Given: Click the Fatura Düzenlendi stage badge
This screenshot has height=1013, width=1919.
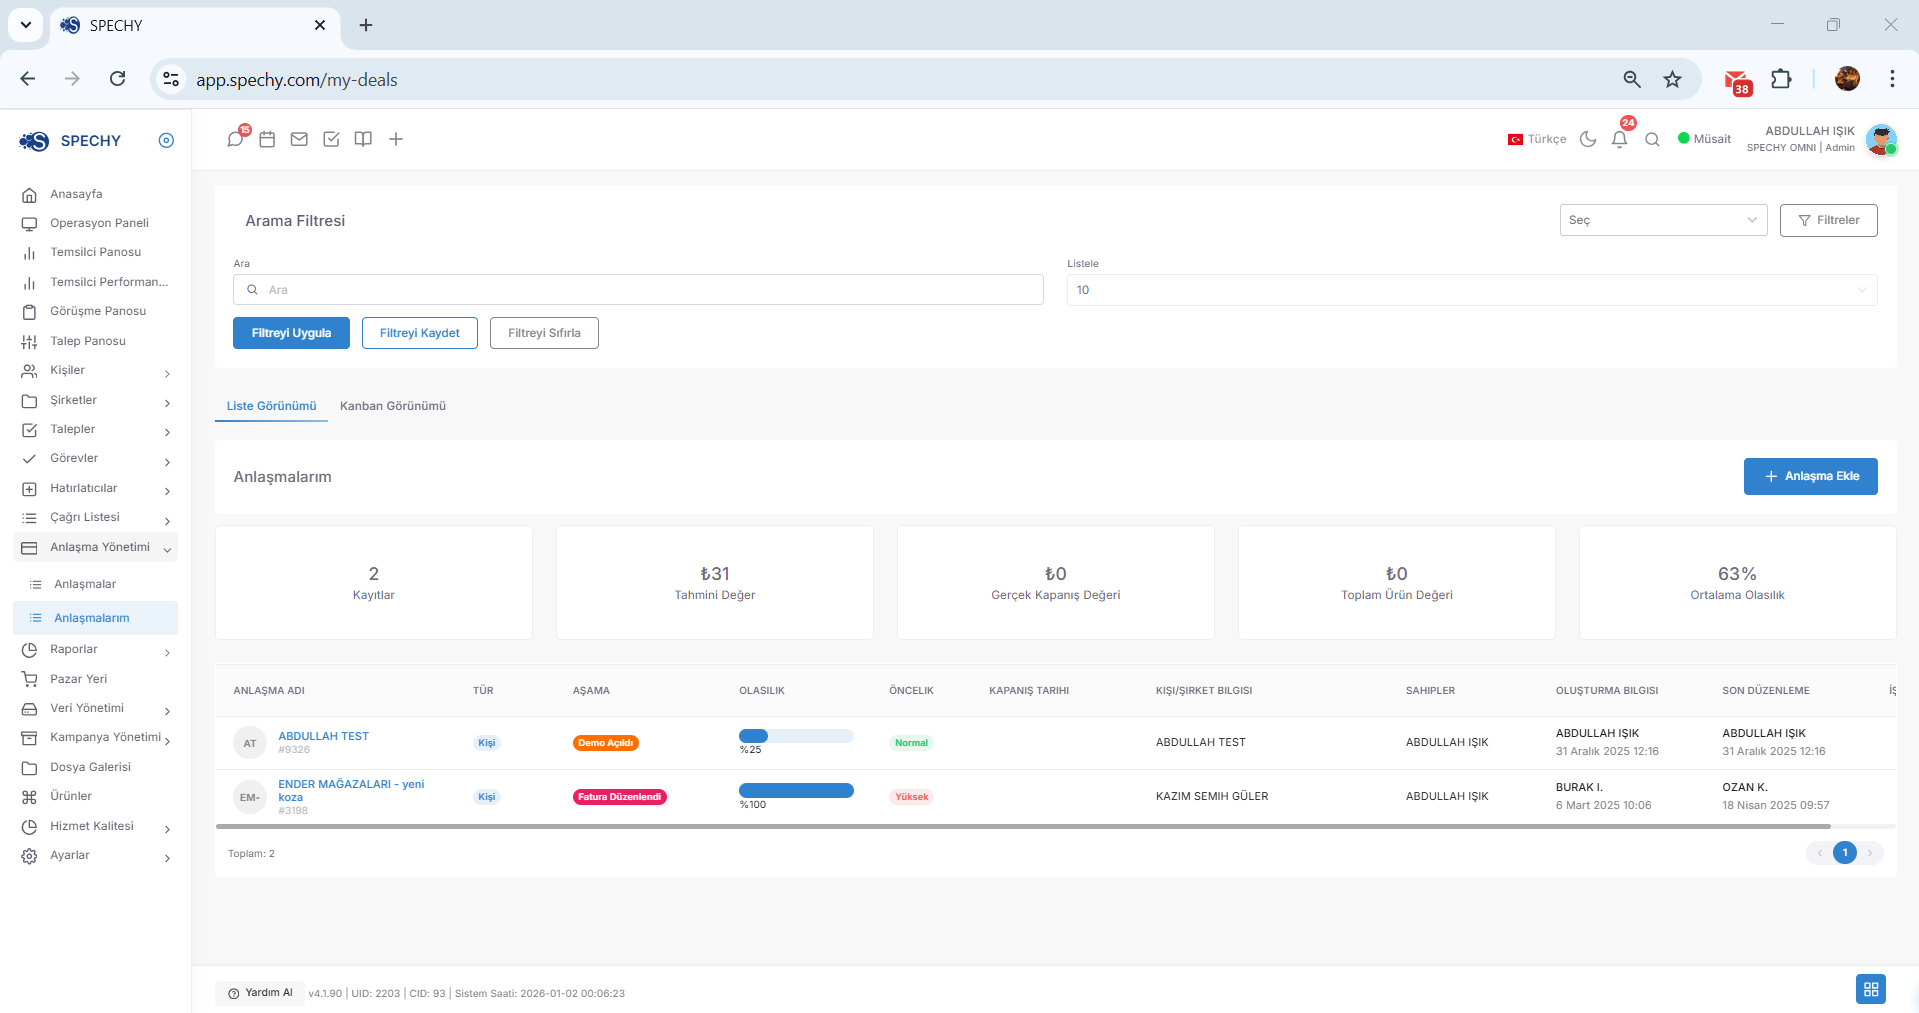Looking at the screenshot, I should click(x=620, y=797).
